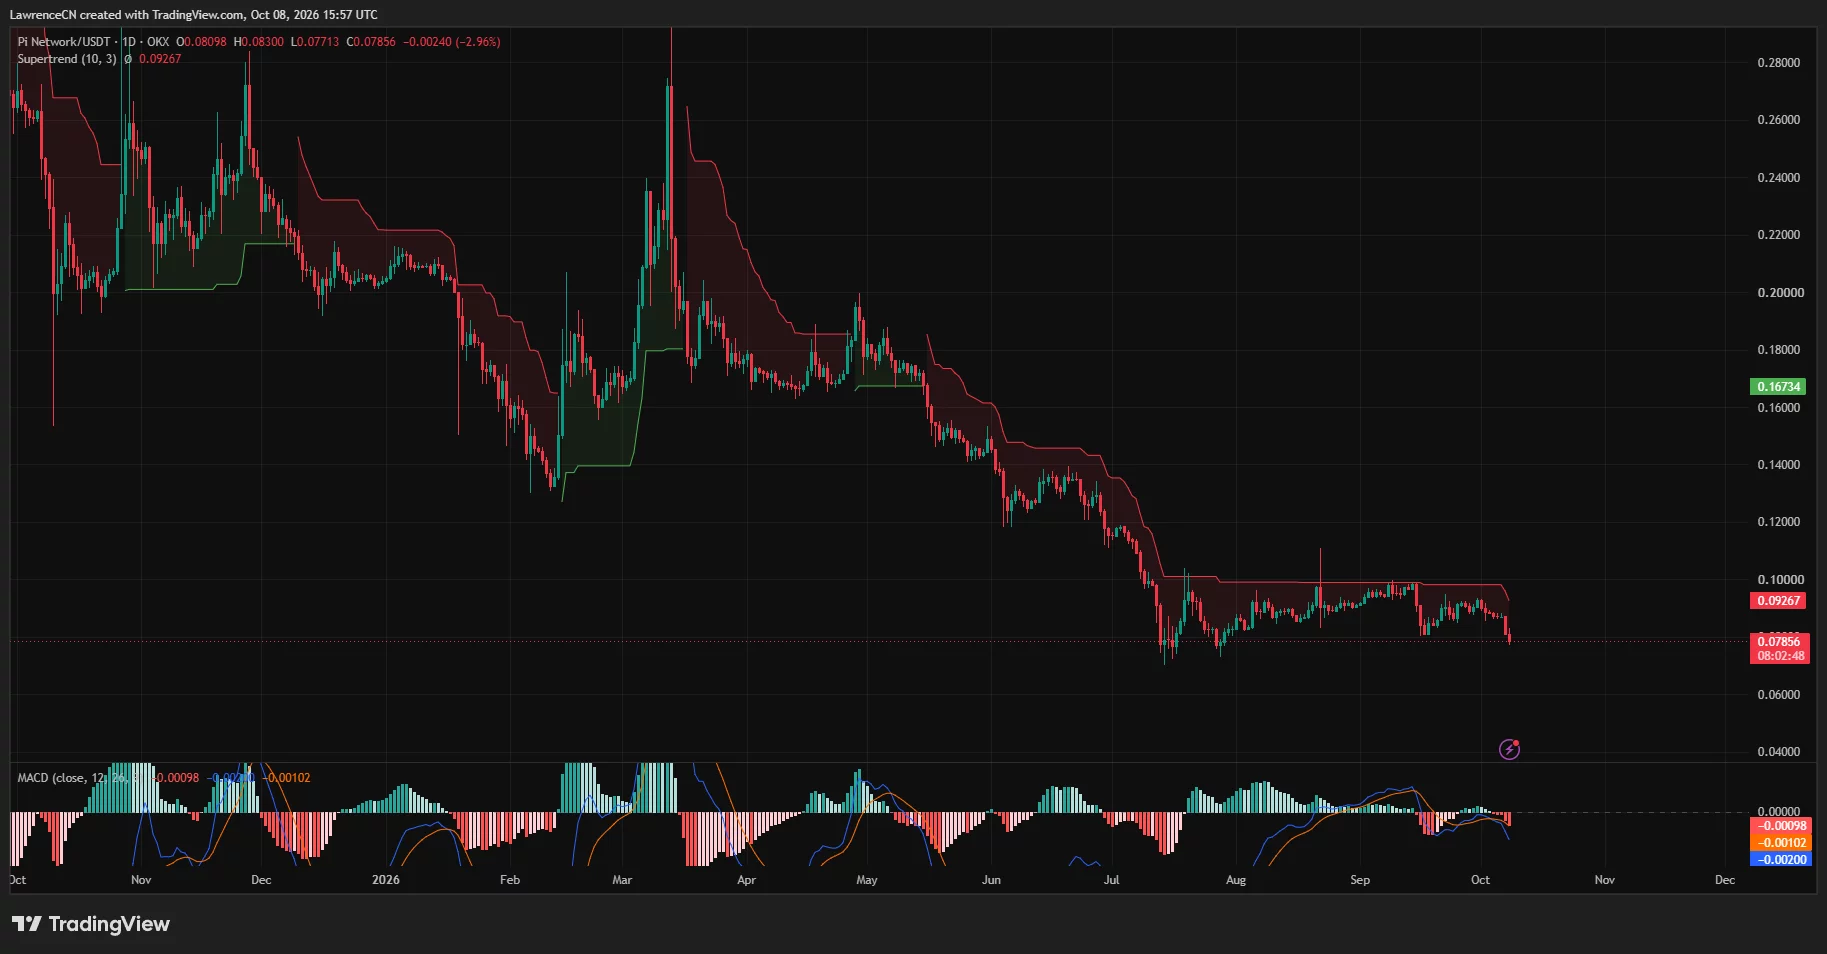1827x954 pixels.
Task: Click the low value L0.07713 in legend
Action: (315, 42)
